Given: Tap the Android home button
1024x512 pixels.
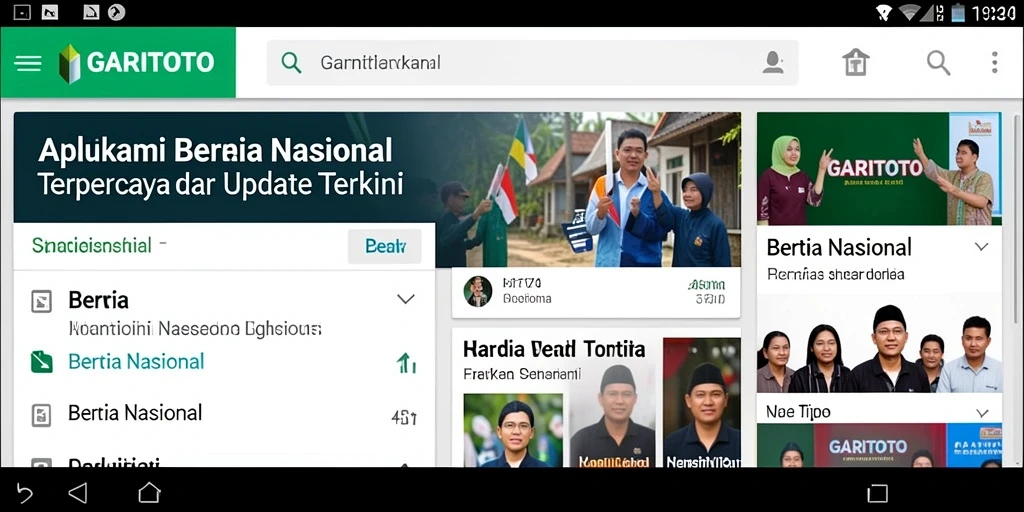Looking at the screenshot, I should (x=149, y=492).
